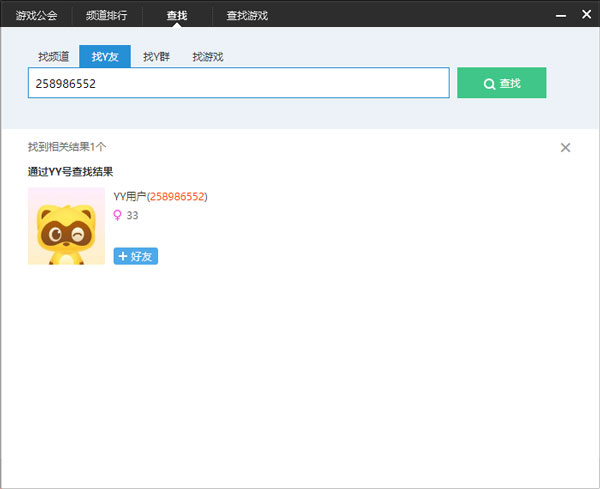600x489 pixels.
Task: Dismiss search results with the gray X
Action: [565, 148]
